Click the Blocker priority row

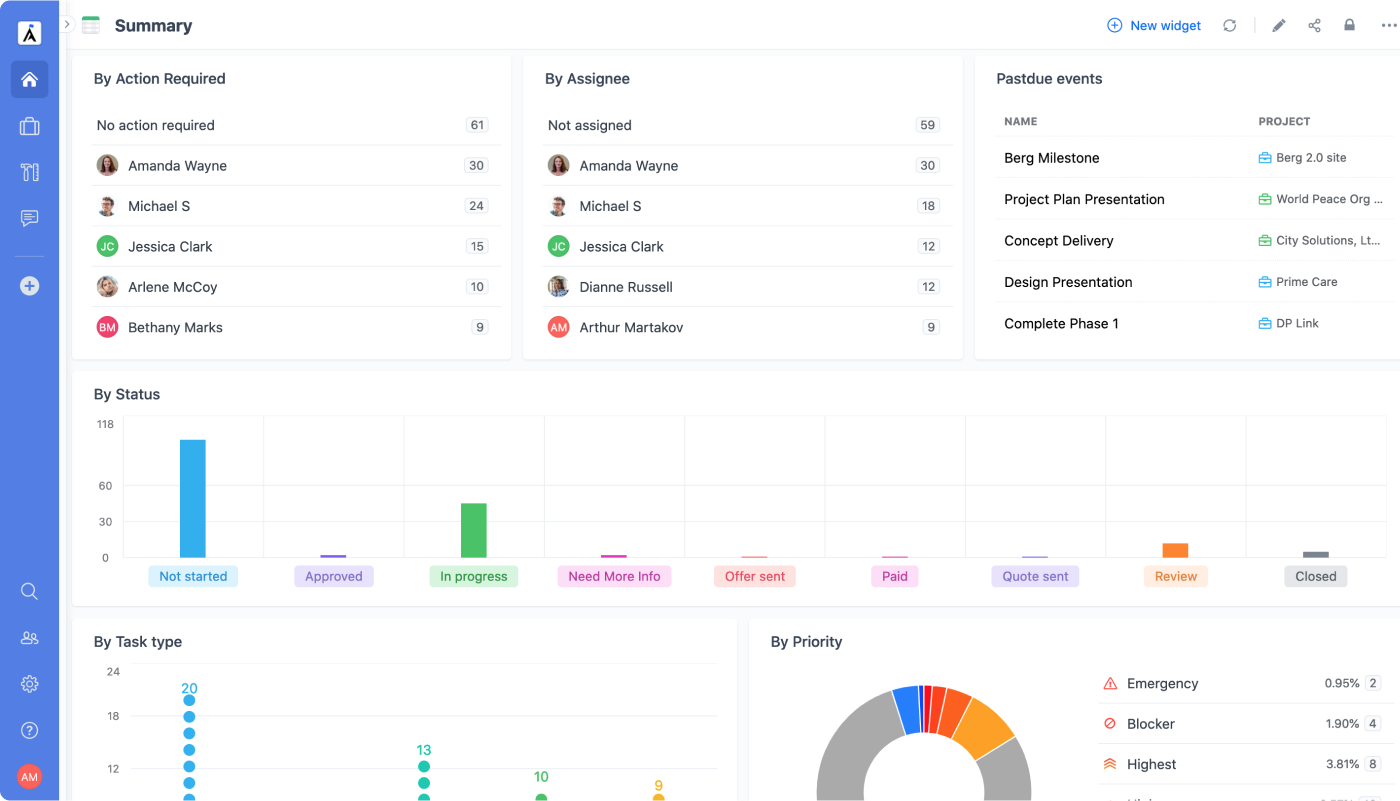pos(1246,724)
